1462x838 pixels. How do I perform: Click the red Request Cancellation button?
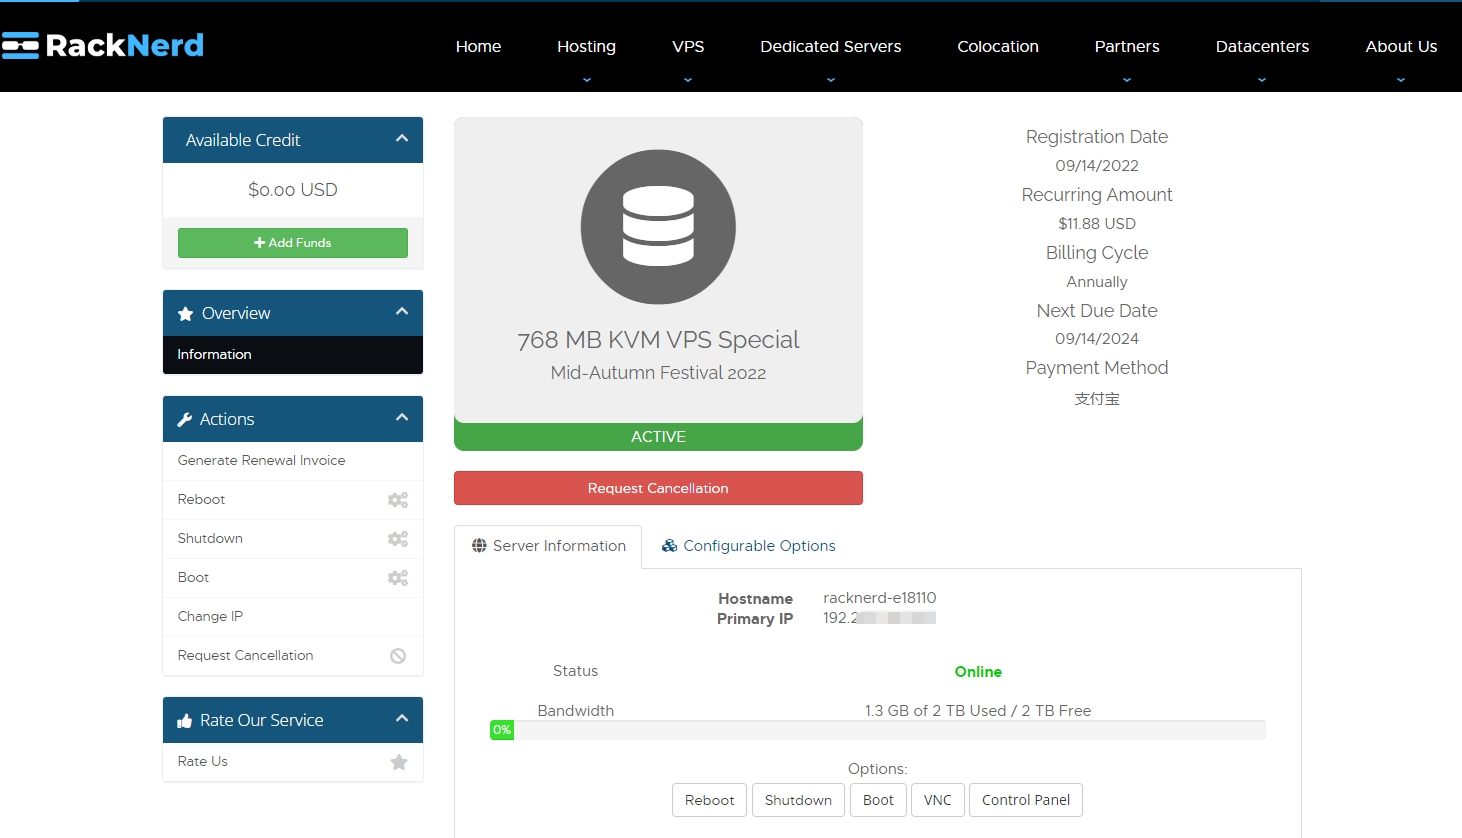[658, 488]
